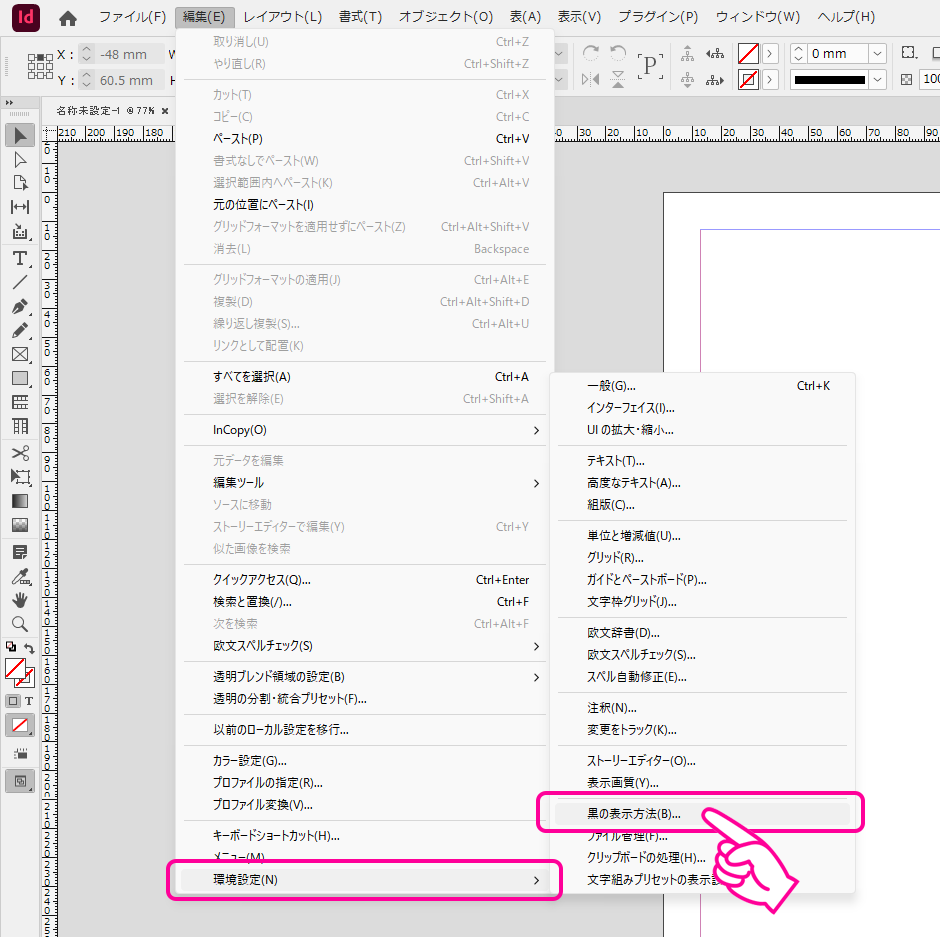Select the Gradient Swatch tool
This screenshot has width=940, height=937.
[x=20, y=501]
